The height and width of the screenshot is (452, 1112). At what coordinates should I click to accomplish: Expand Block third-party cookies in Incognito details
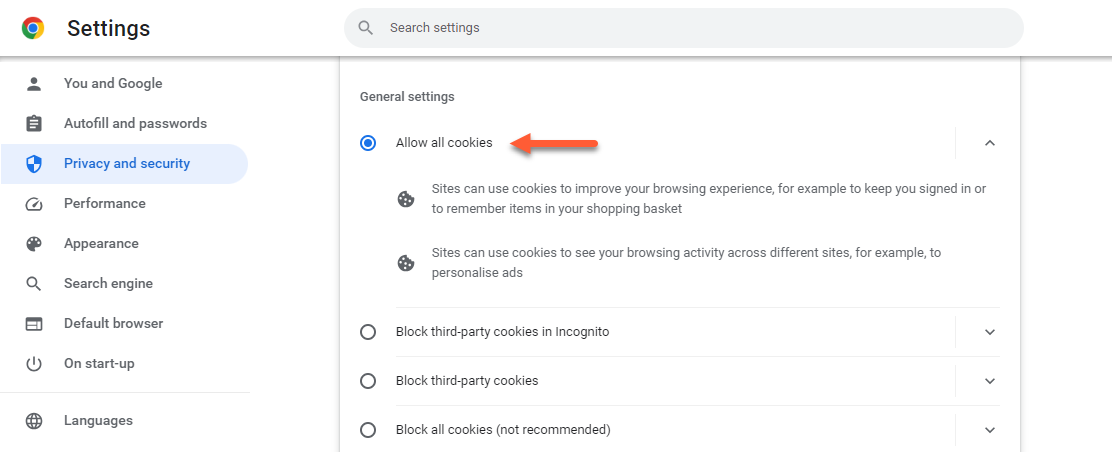pos(990,332)
